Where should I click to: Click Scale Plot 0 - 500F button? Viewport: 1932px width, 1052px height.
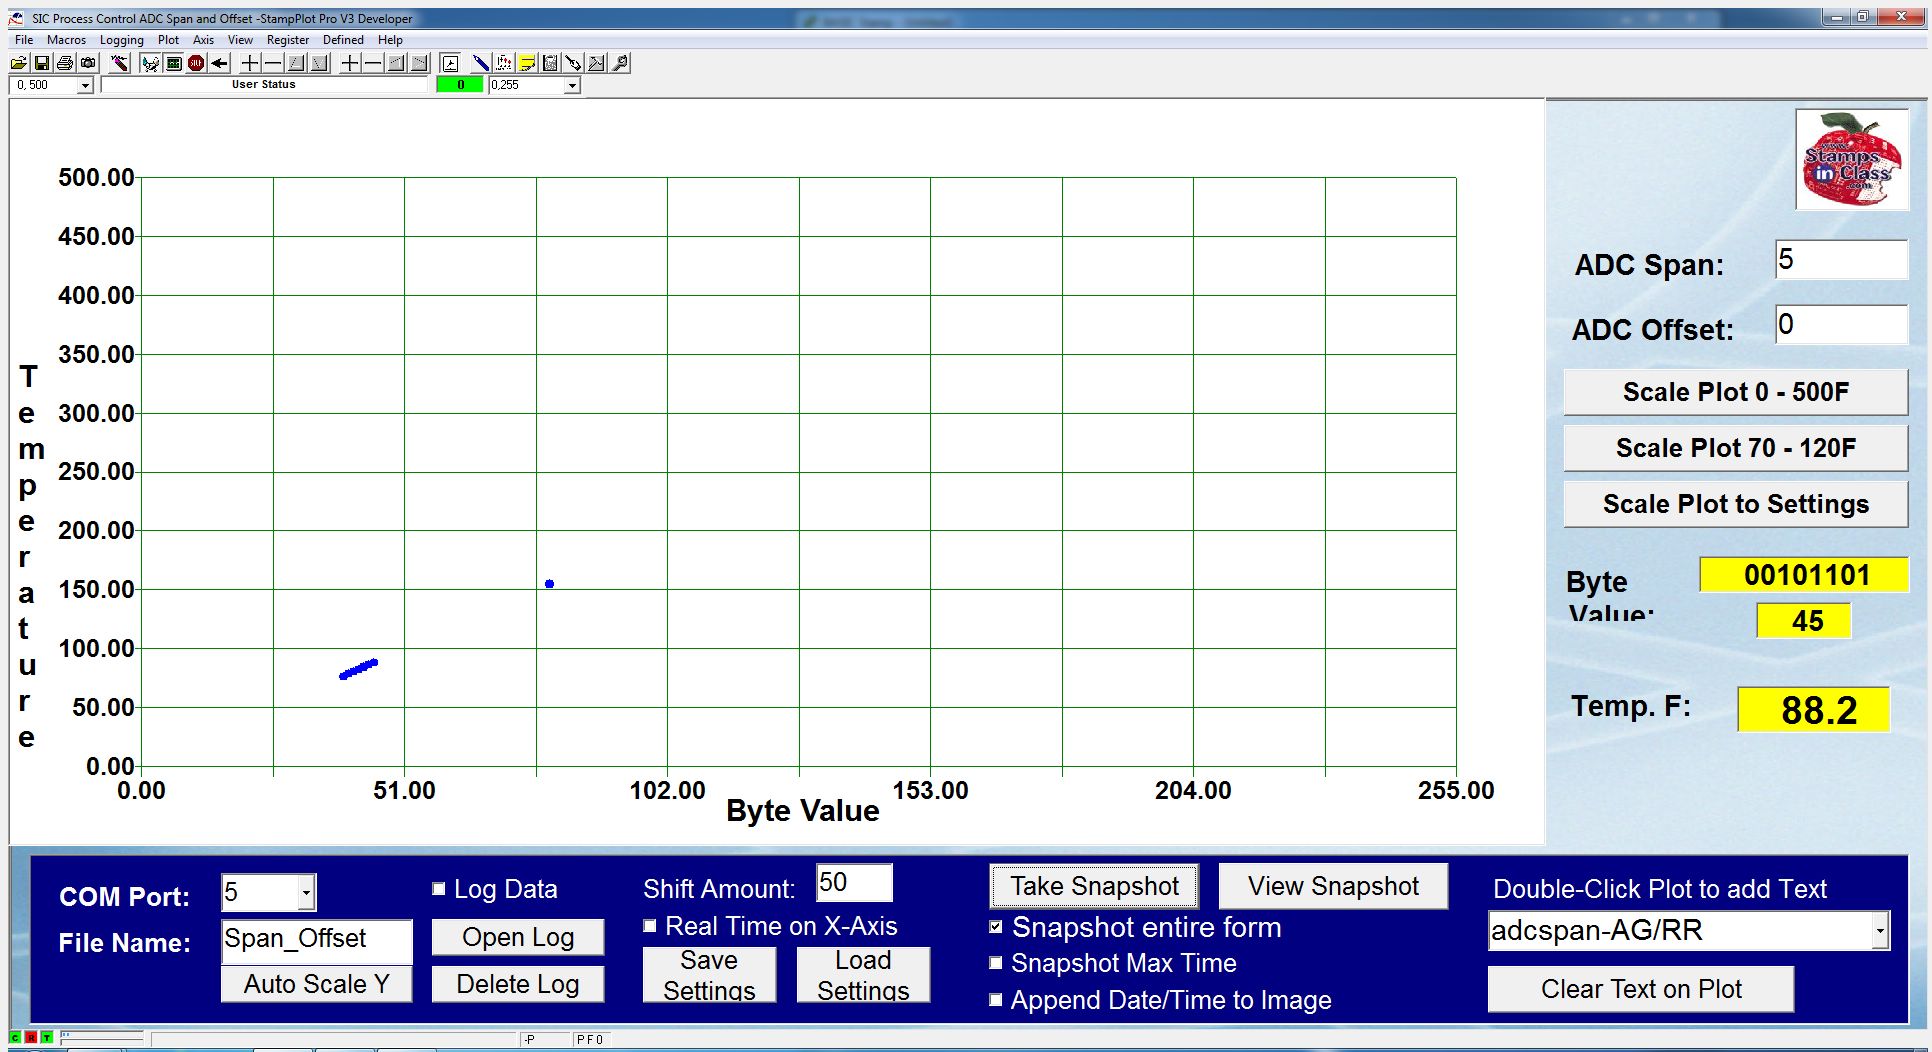1735,392
